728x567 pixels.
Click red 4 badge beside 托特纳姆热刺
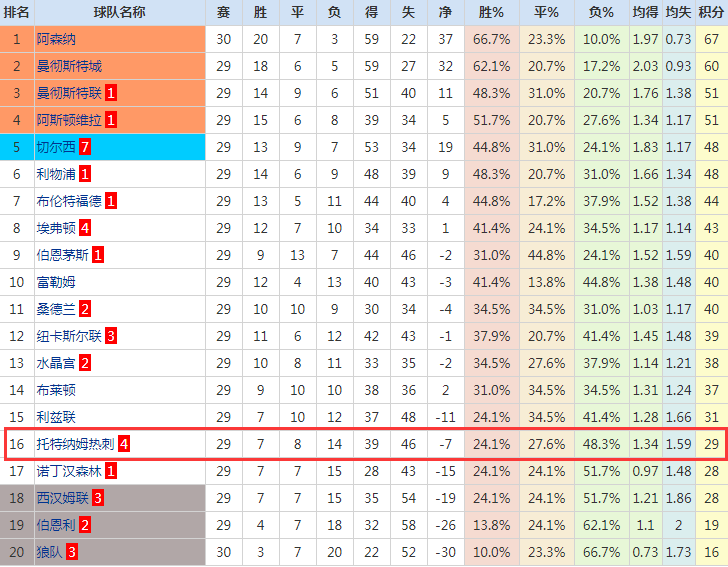(124, 444)
